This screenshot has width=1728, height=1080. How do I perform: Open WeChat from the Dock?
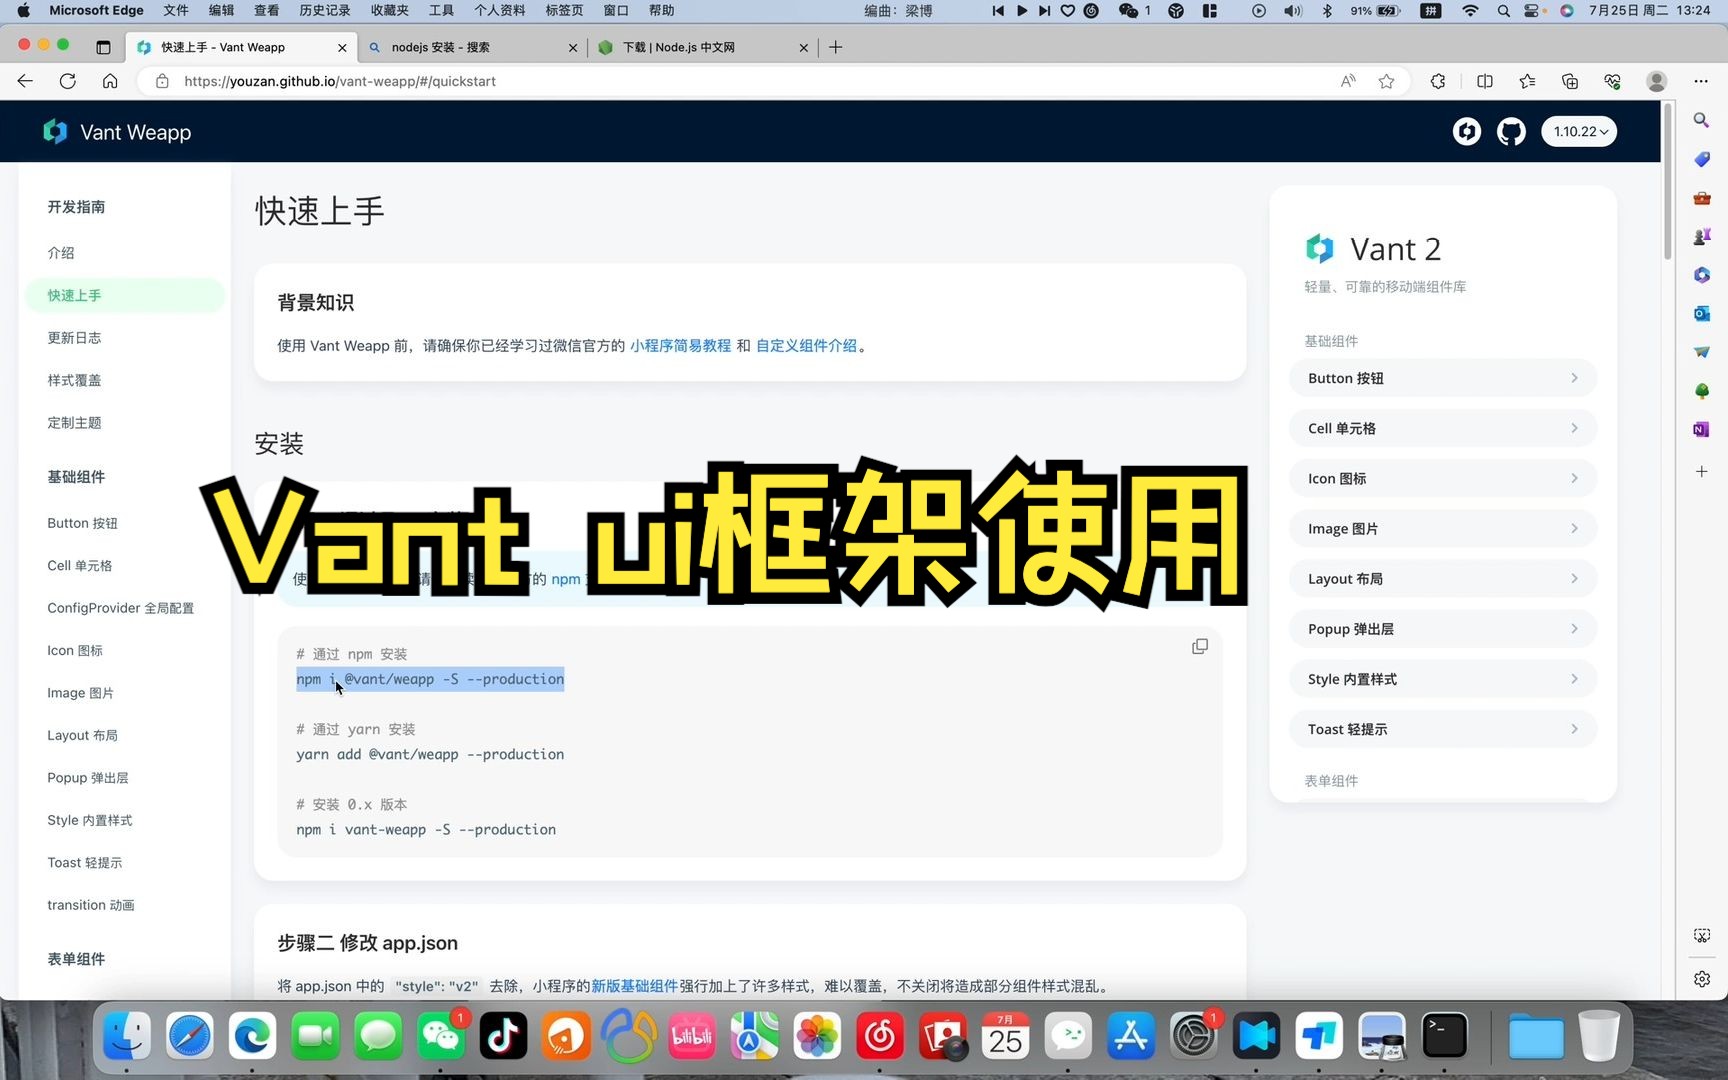[x=440, y=1036]
